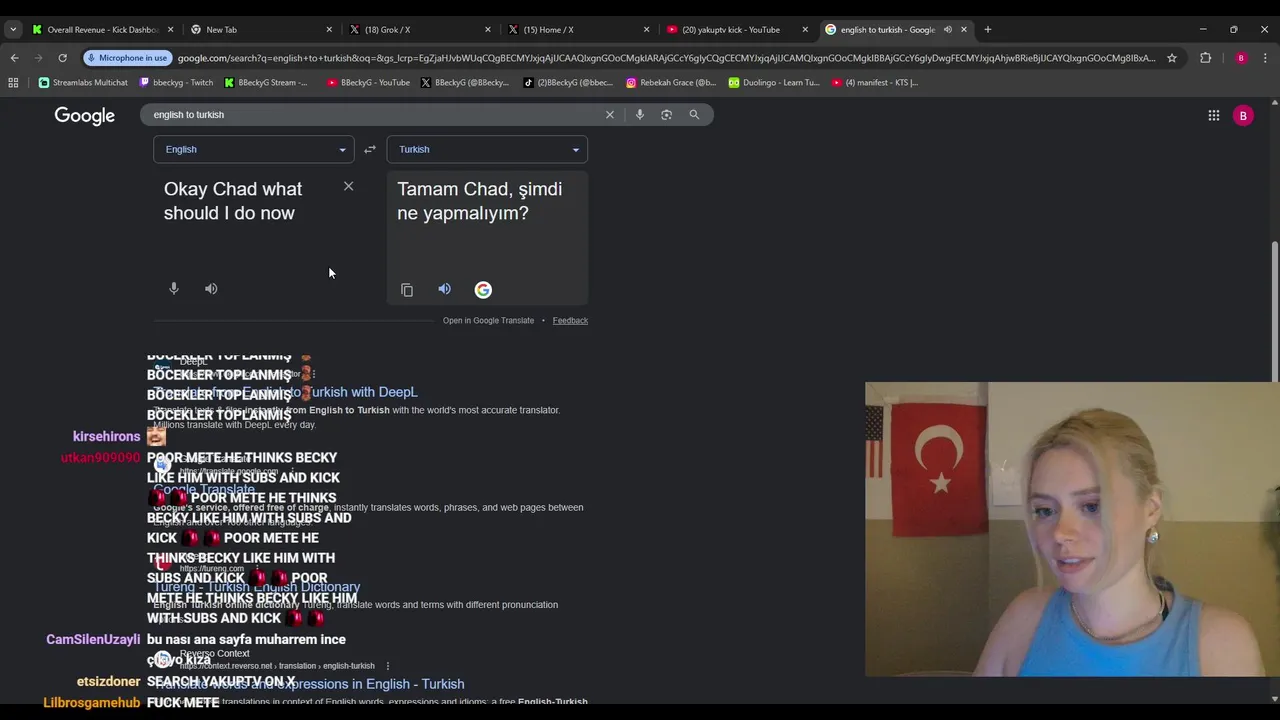This screenshot has height=720, width=1280.
Task: Close the yakuptv kick YouTube tab
Action: coord(805,29)
